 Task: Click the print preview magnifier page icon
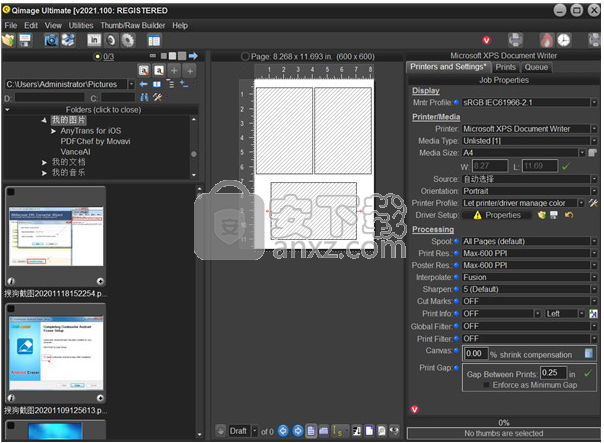click(x=381, y=431)
